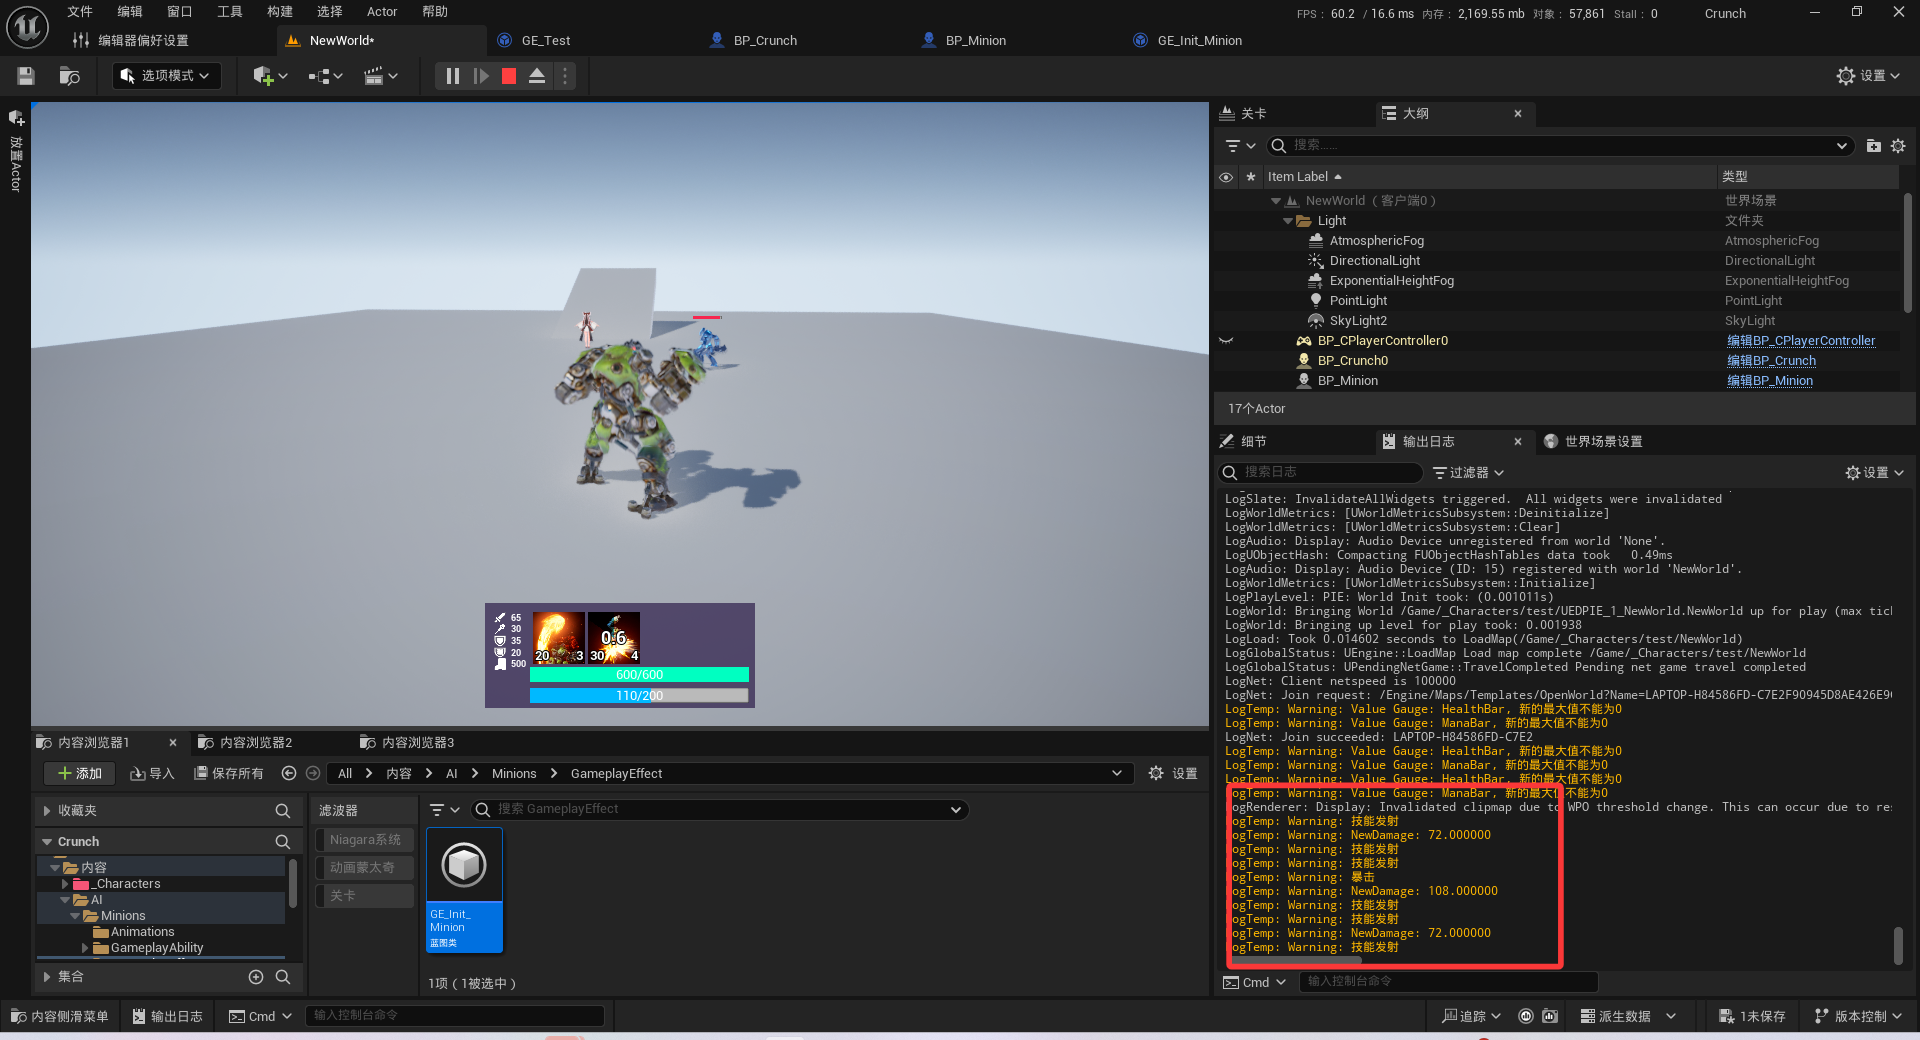Click search icon in Favorites section
The width and height of the screenshot is (1920, 1040).
click(283, 811)
